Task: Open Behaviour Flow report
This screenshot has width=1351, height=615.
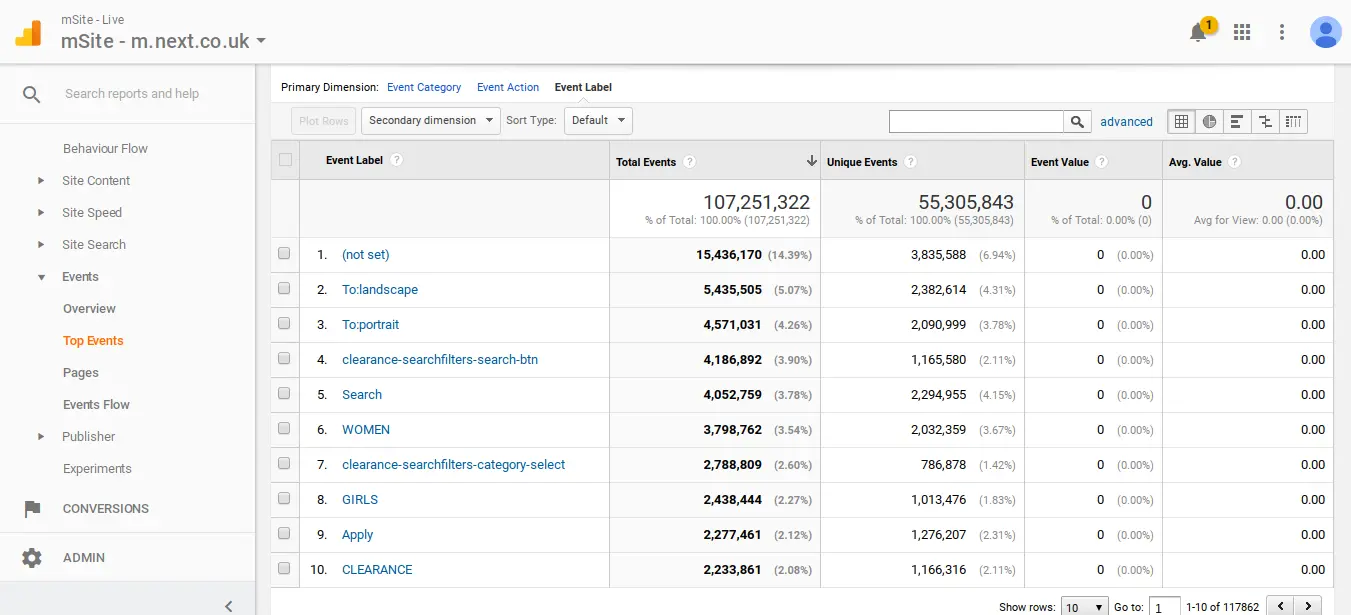Action: tap(105, 149)
